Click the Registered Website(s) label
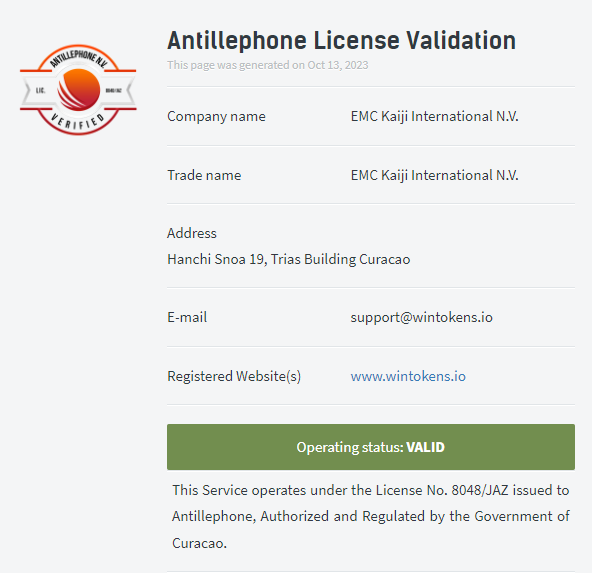The width and height of the screenshot is (592, 573). [234, 376]
